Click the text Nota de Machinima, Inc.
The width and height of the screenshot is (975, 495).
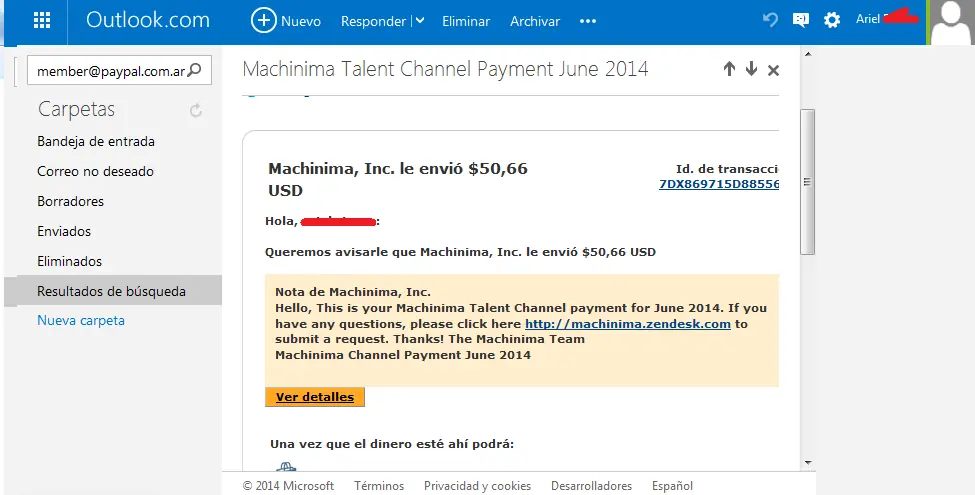point(353,292)
